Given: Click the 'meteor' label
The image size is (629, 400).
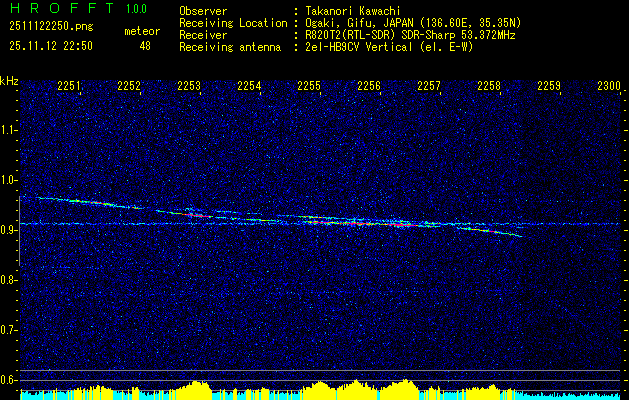Looking at the screenshot, I should pyautogui.click(x=142, y=31).
